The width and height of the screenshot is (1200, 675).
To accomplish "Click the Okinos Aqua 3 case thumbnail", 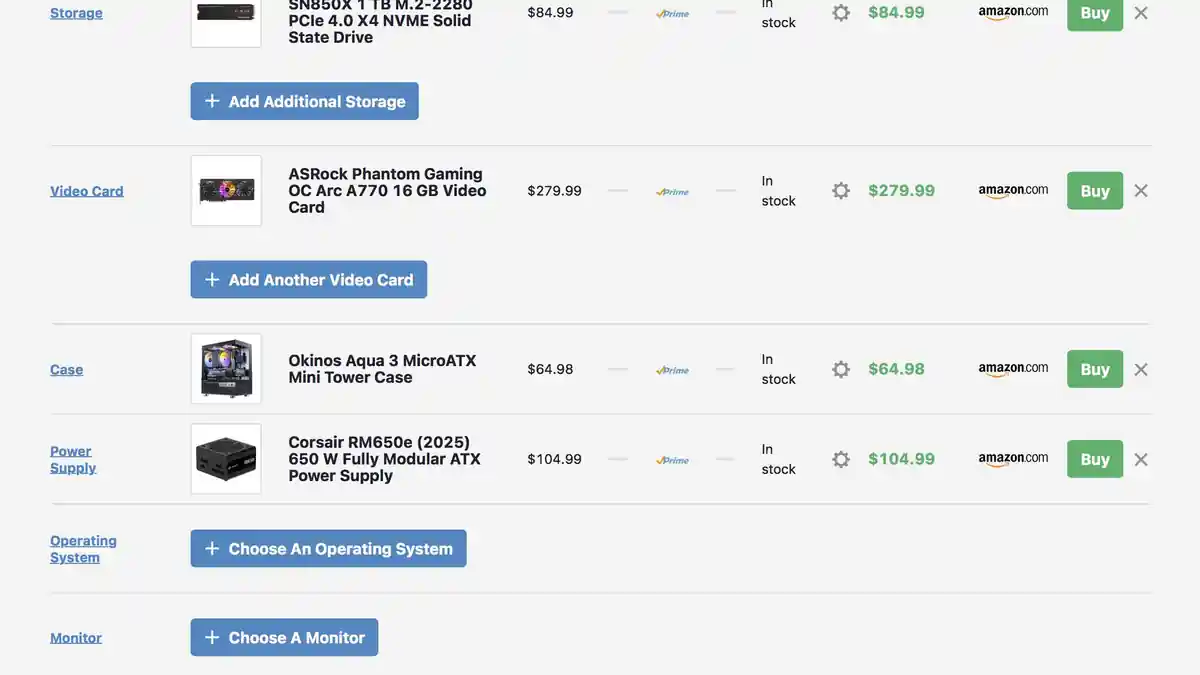I will tap(226, 369).
